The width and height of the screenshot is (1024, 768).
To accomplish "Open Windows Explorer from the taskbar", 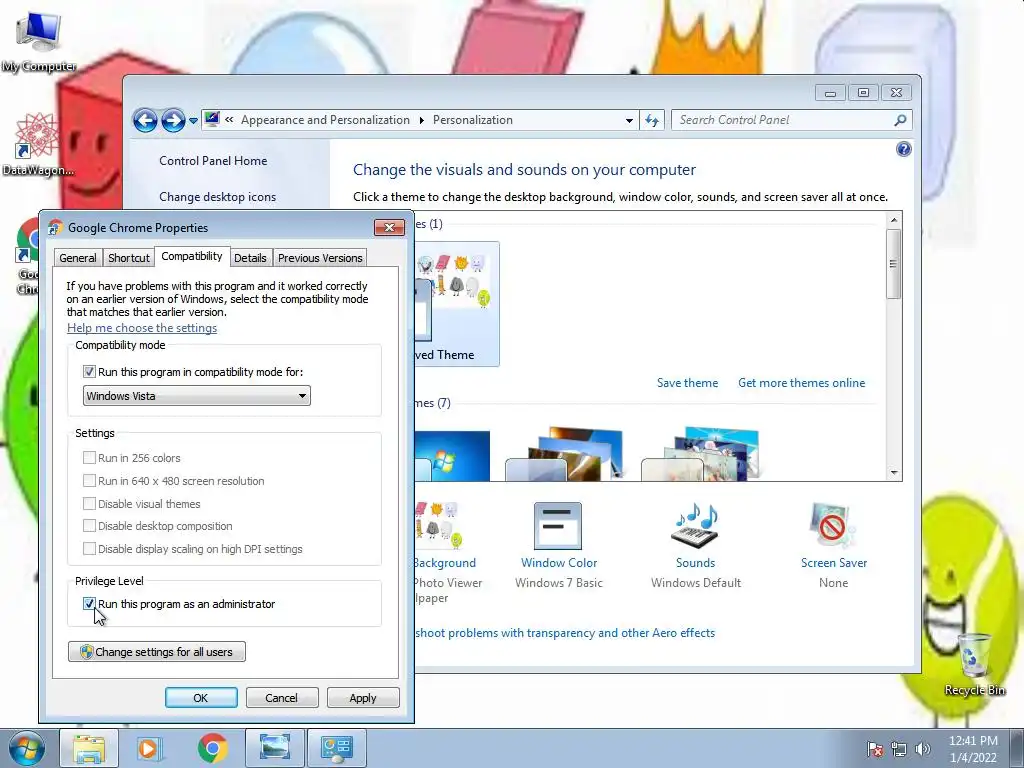I will pyautogui.click(x=89, y=748).
